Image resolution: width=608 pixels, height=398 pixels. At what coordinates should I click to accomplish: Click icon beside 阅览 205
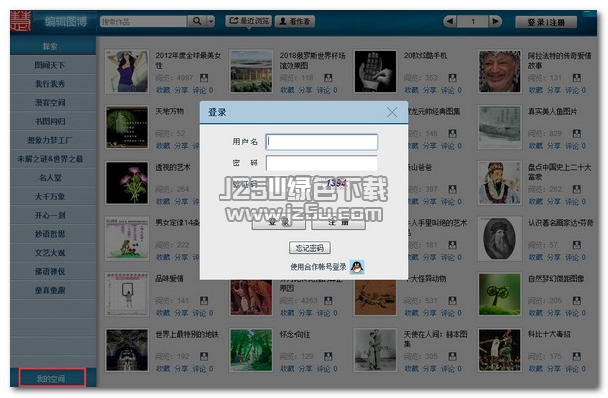[x=577, y=301]
